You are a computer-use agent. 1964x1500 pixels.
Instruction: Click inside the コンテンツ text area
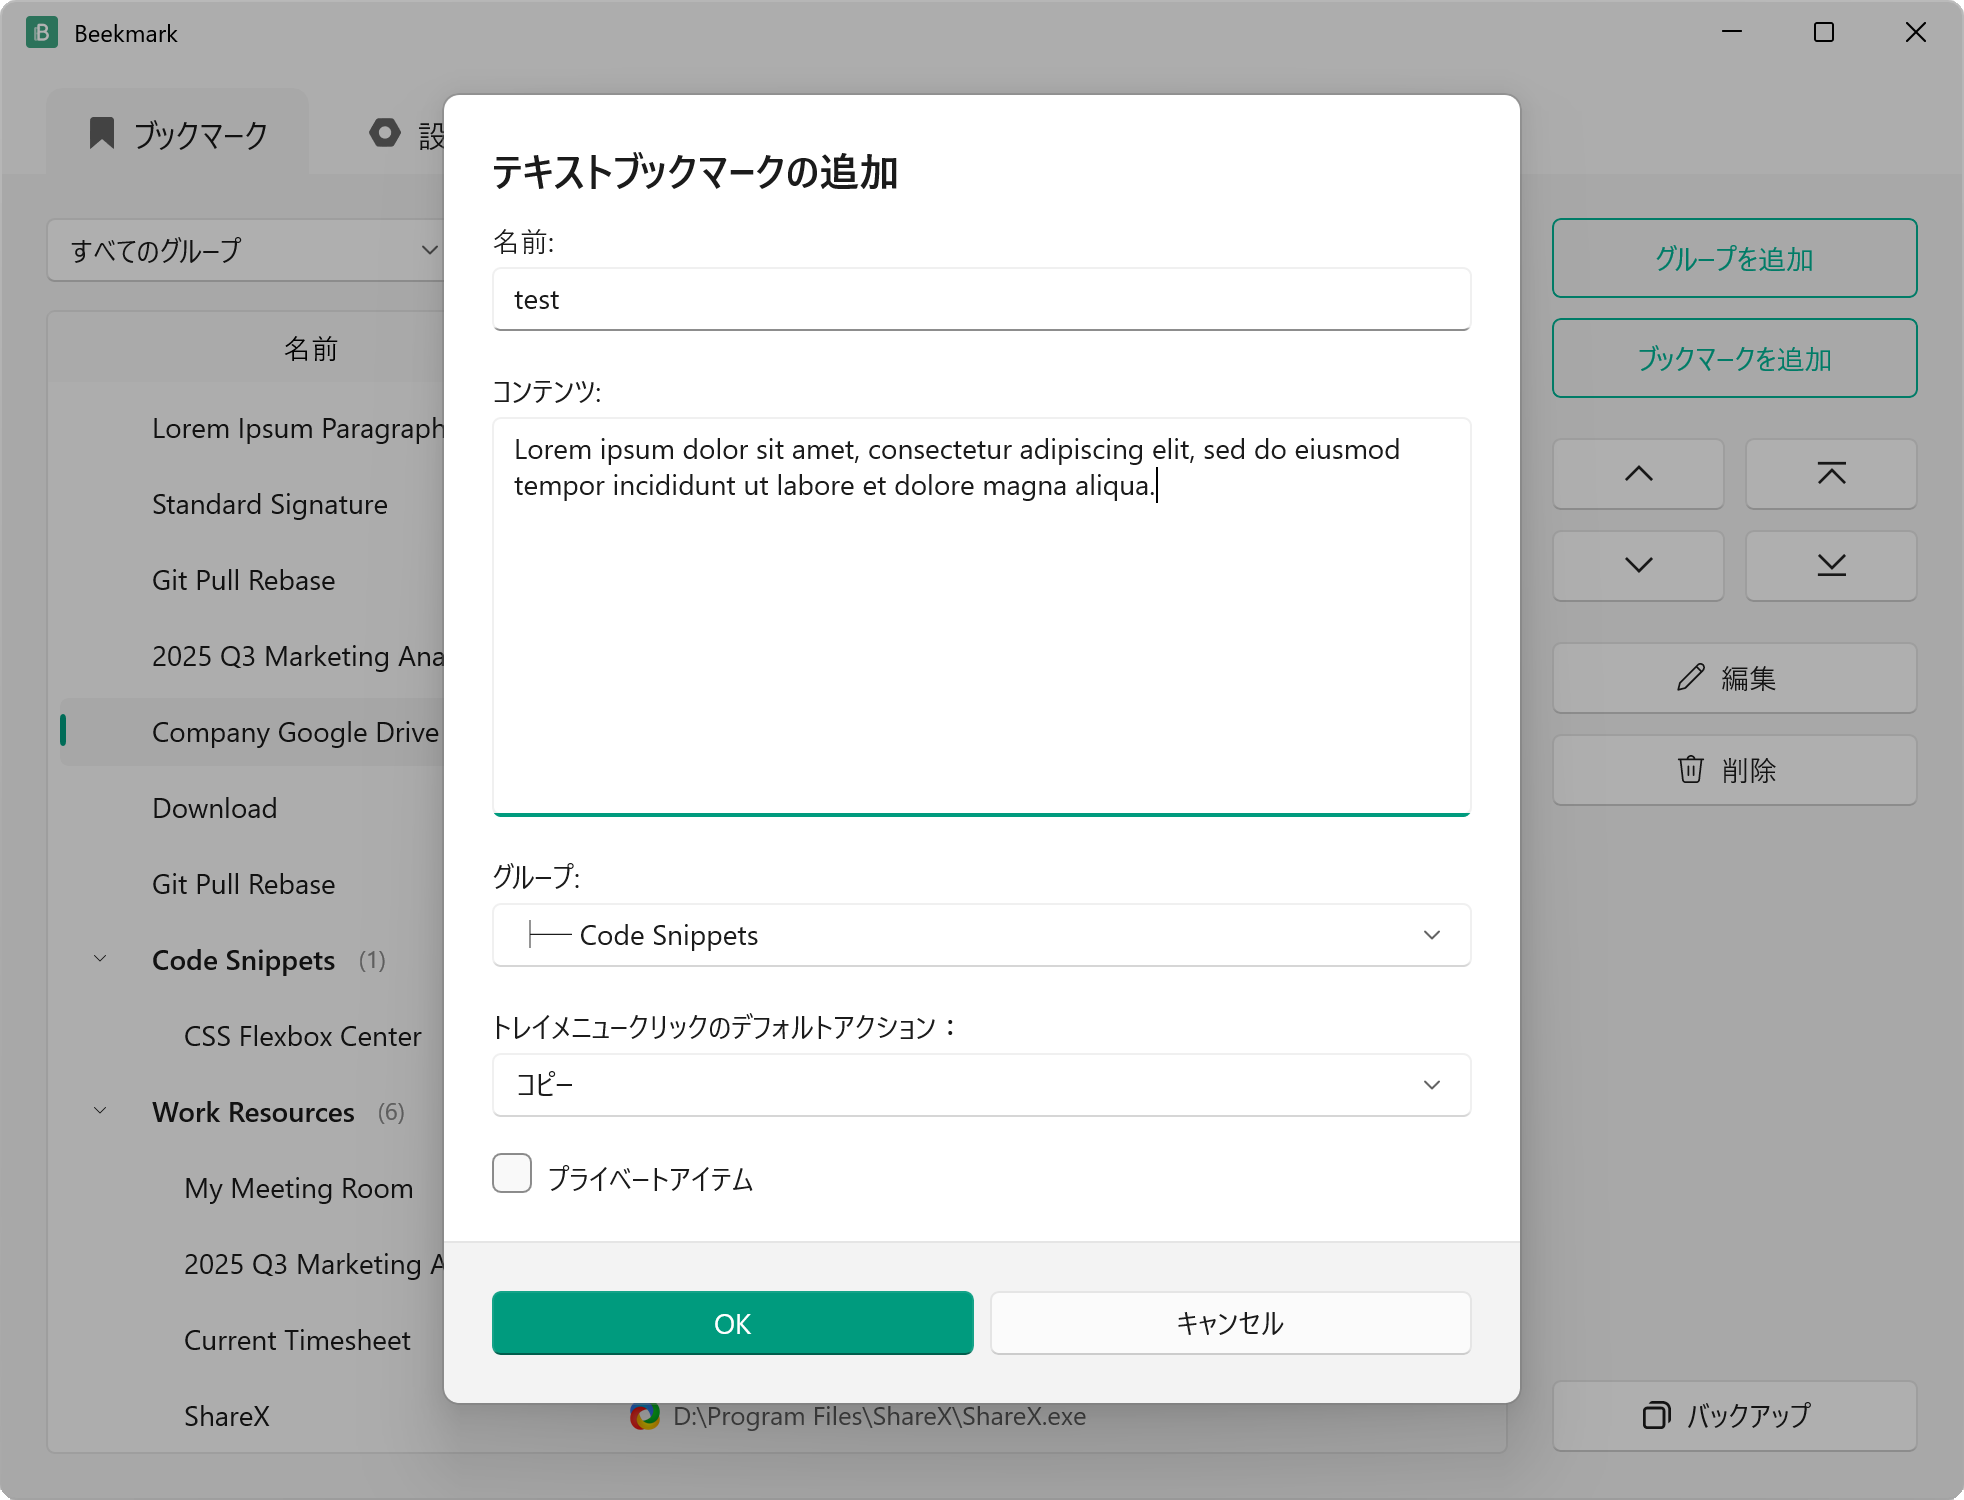pyautogui.click(x=981, y=617)
